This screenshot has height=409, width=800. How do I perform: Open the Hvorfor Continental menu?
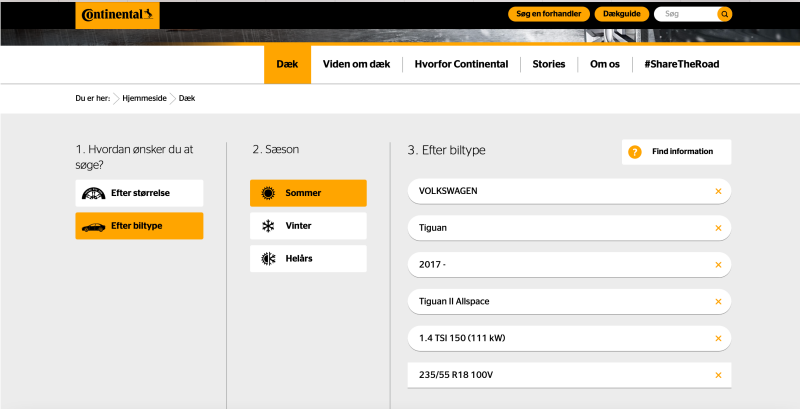461,64
